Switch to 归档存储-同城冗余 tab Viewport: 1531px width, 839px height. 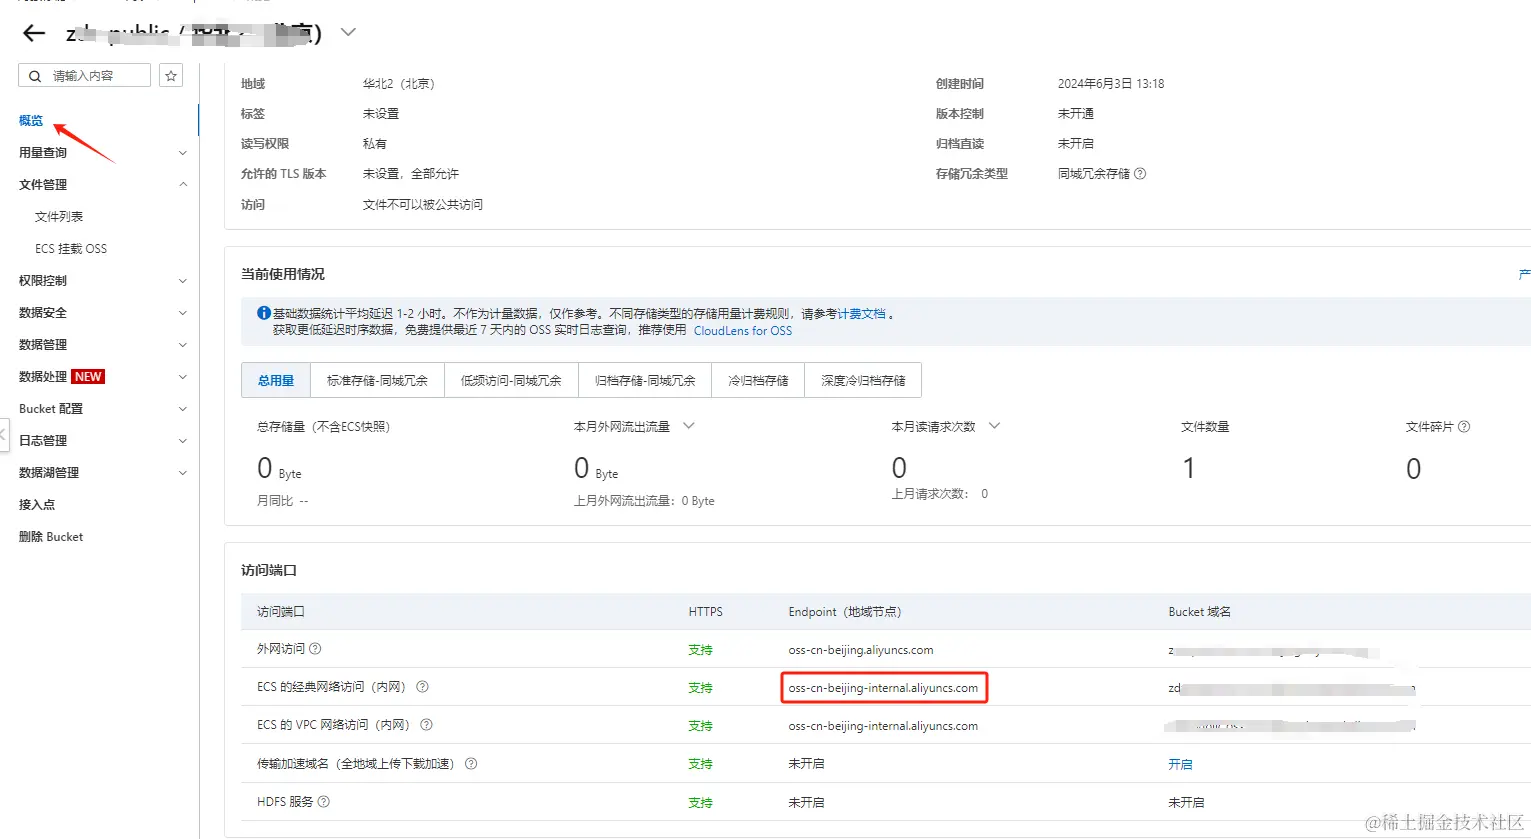point(645,381)
